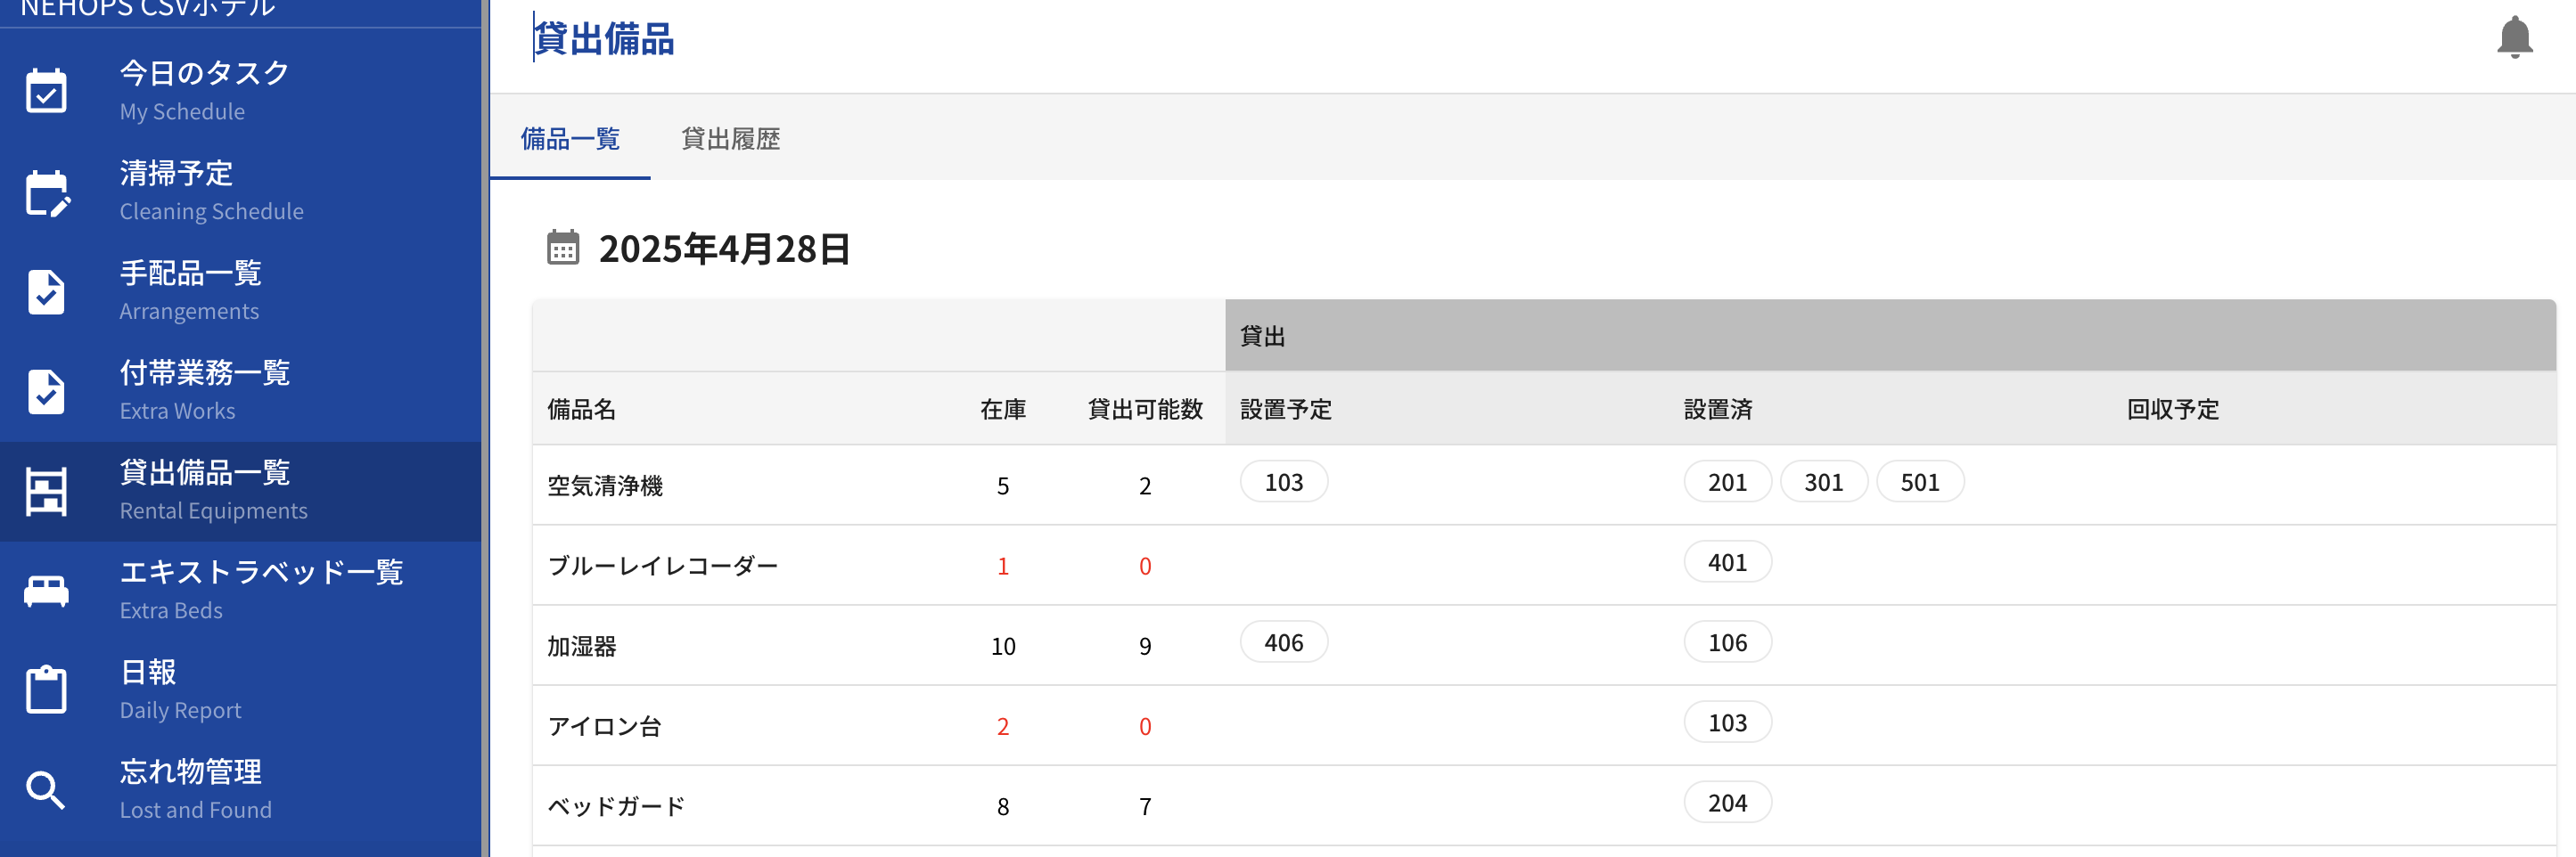Switch to the 貸出履歴 tab
Image resolution: width=2576 pixels, height=857 pixels.
pos(730,139)
